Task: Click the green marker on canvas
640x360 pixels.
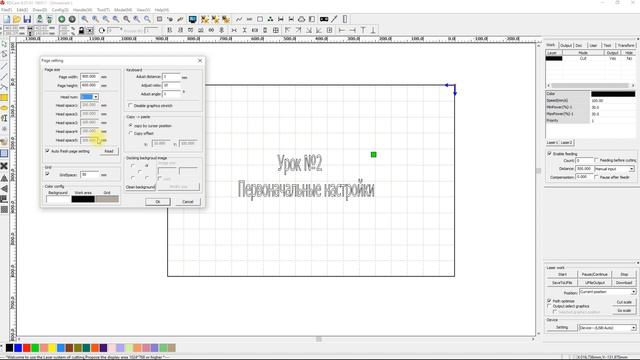Action: click(373, 154)
